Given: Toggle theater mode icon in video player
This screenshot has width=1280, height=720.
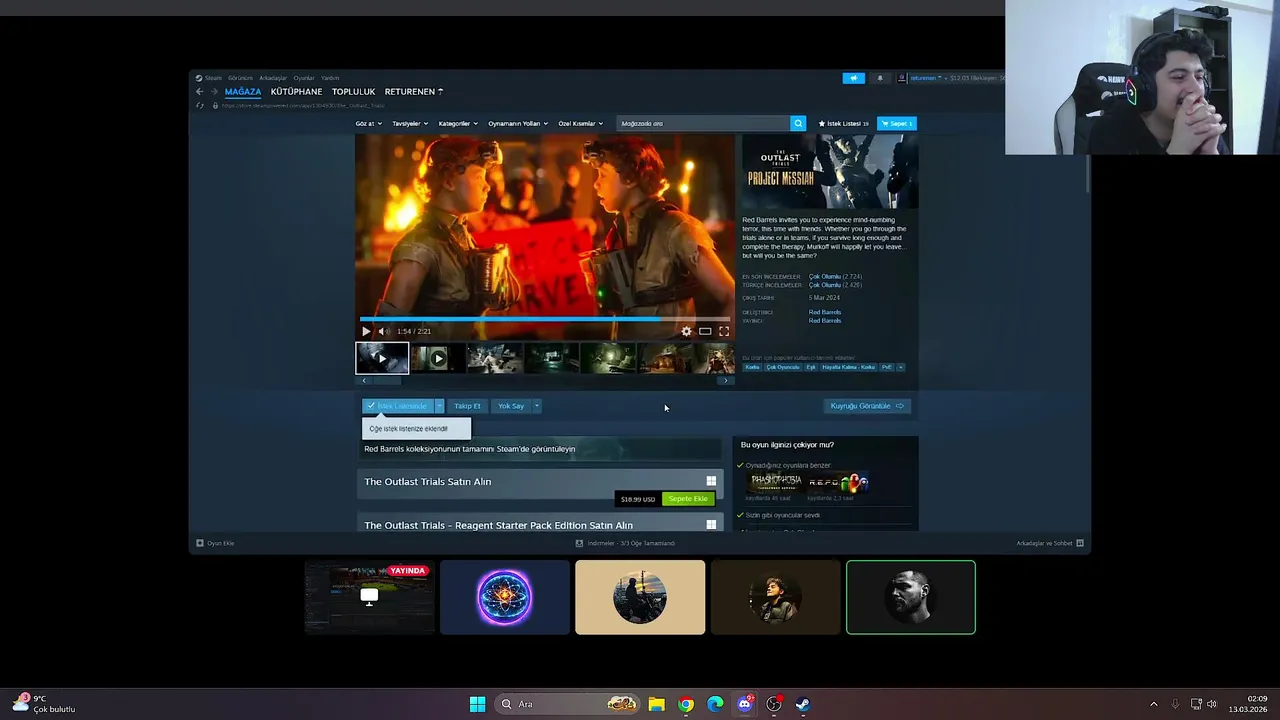Looking at the screenshot, I should tap(705, 331).
